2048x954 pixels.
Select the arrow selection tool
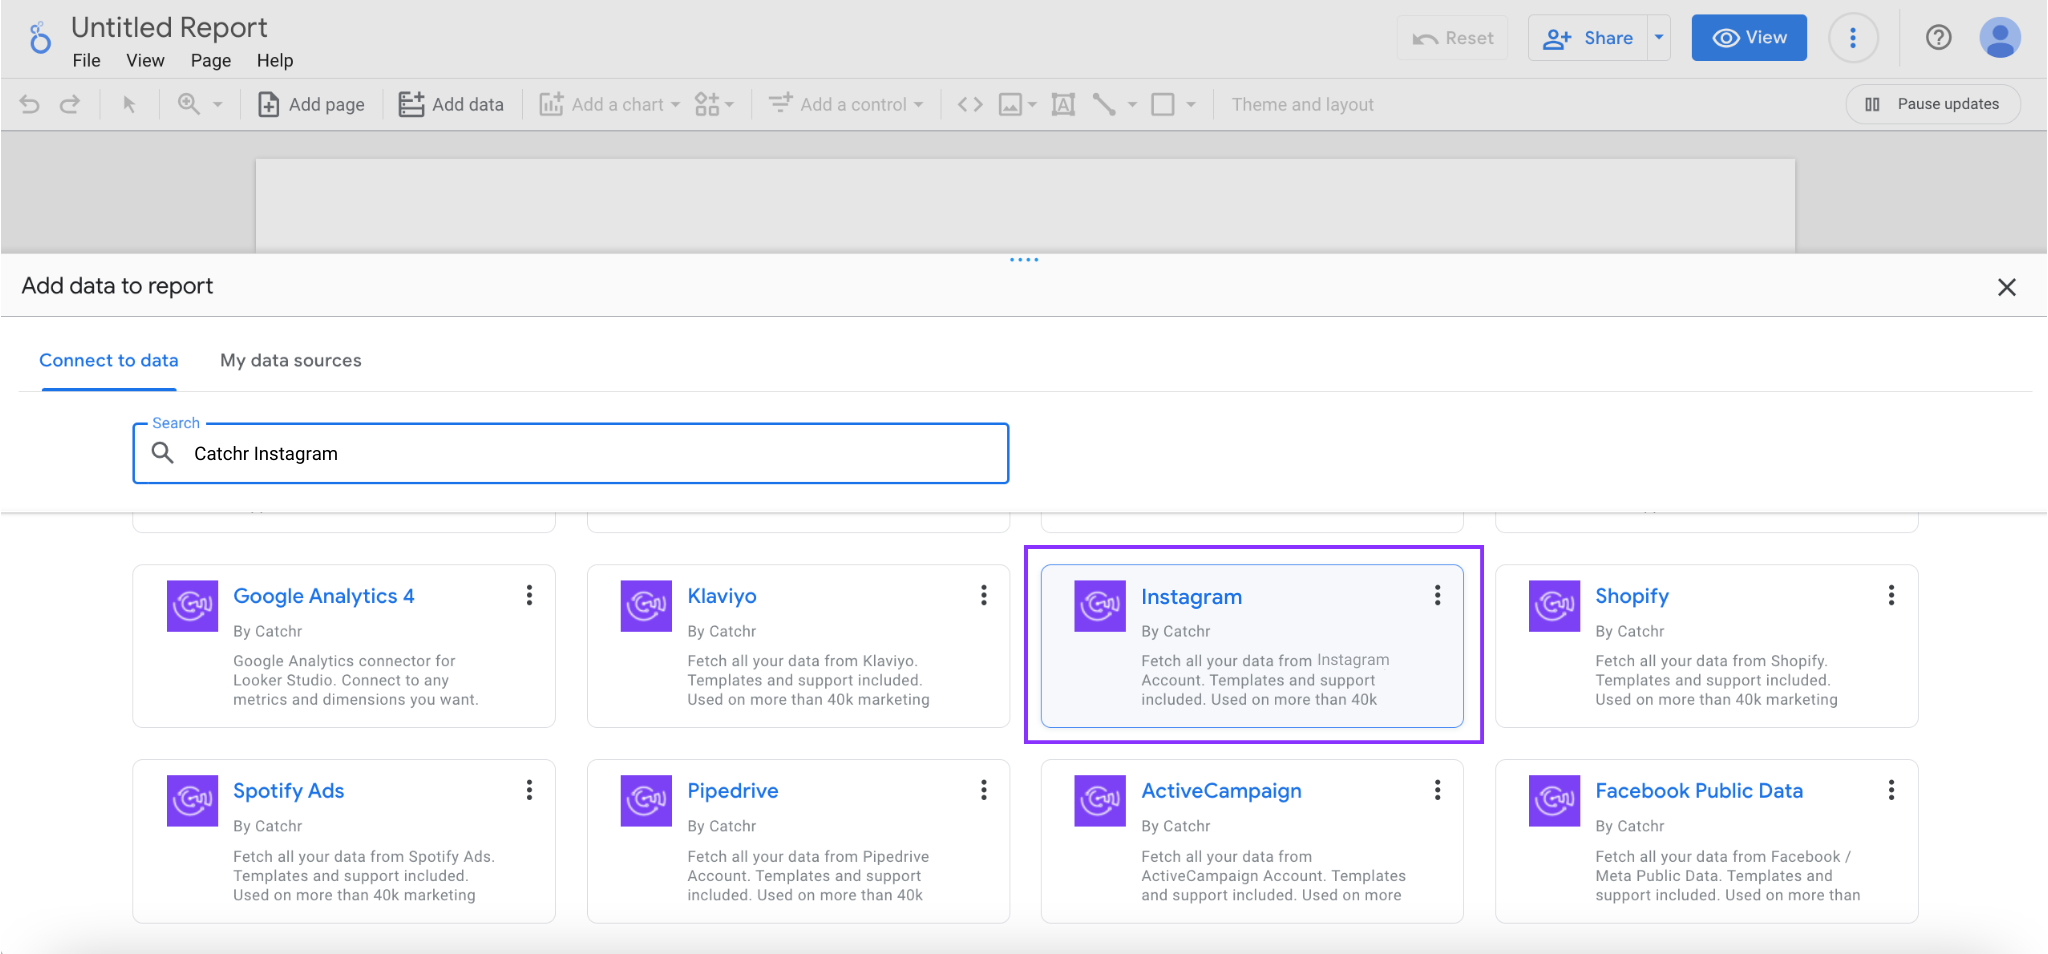[130, 103]
